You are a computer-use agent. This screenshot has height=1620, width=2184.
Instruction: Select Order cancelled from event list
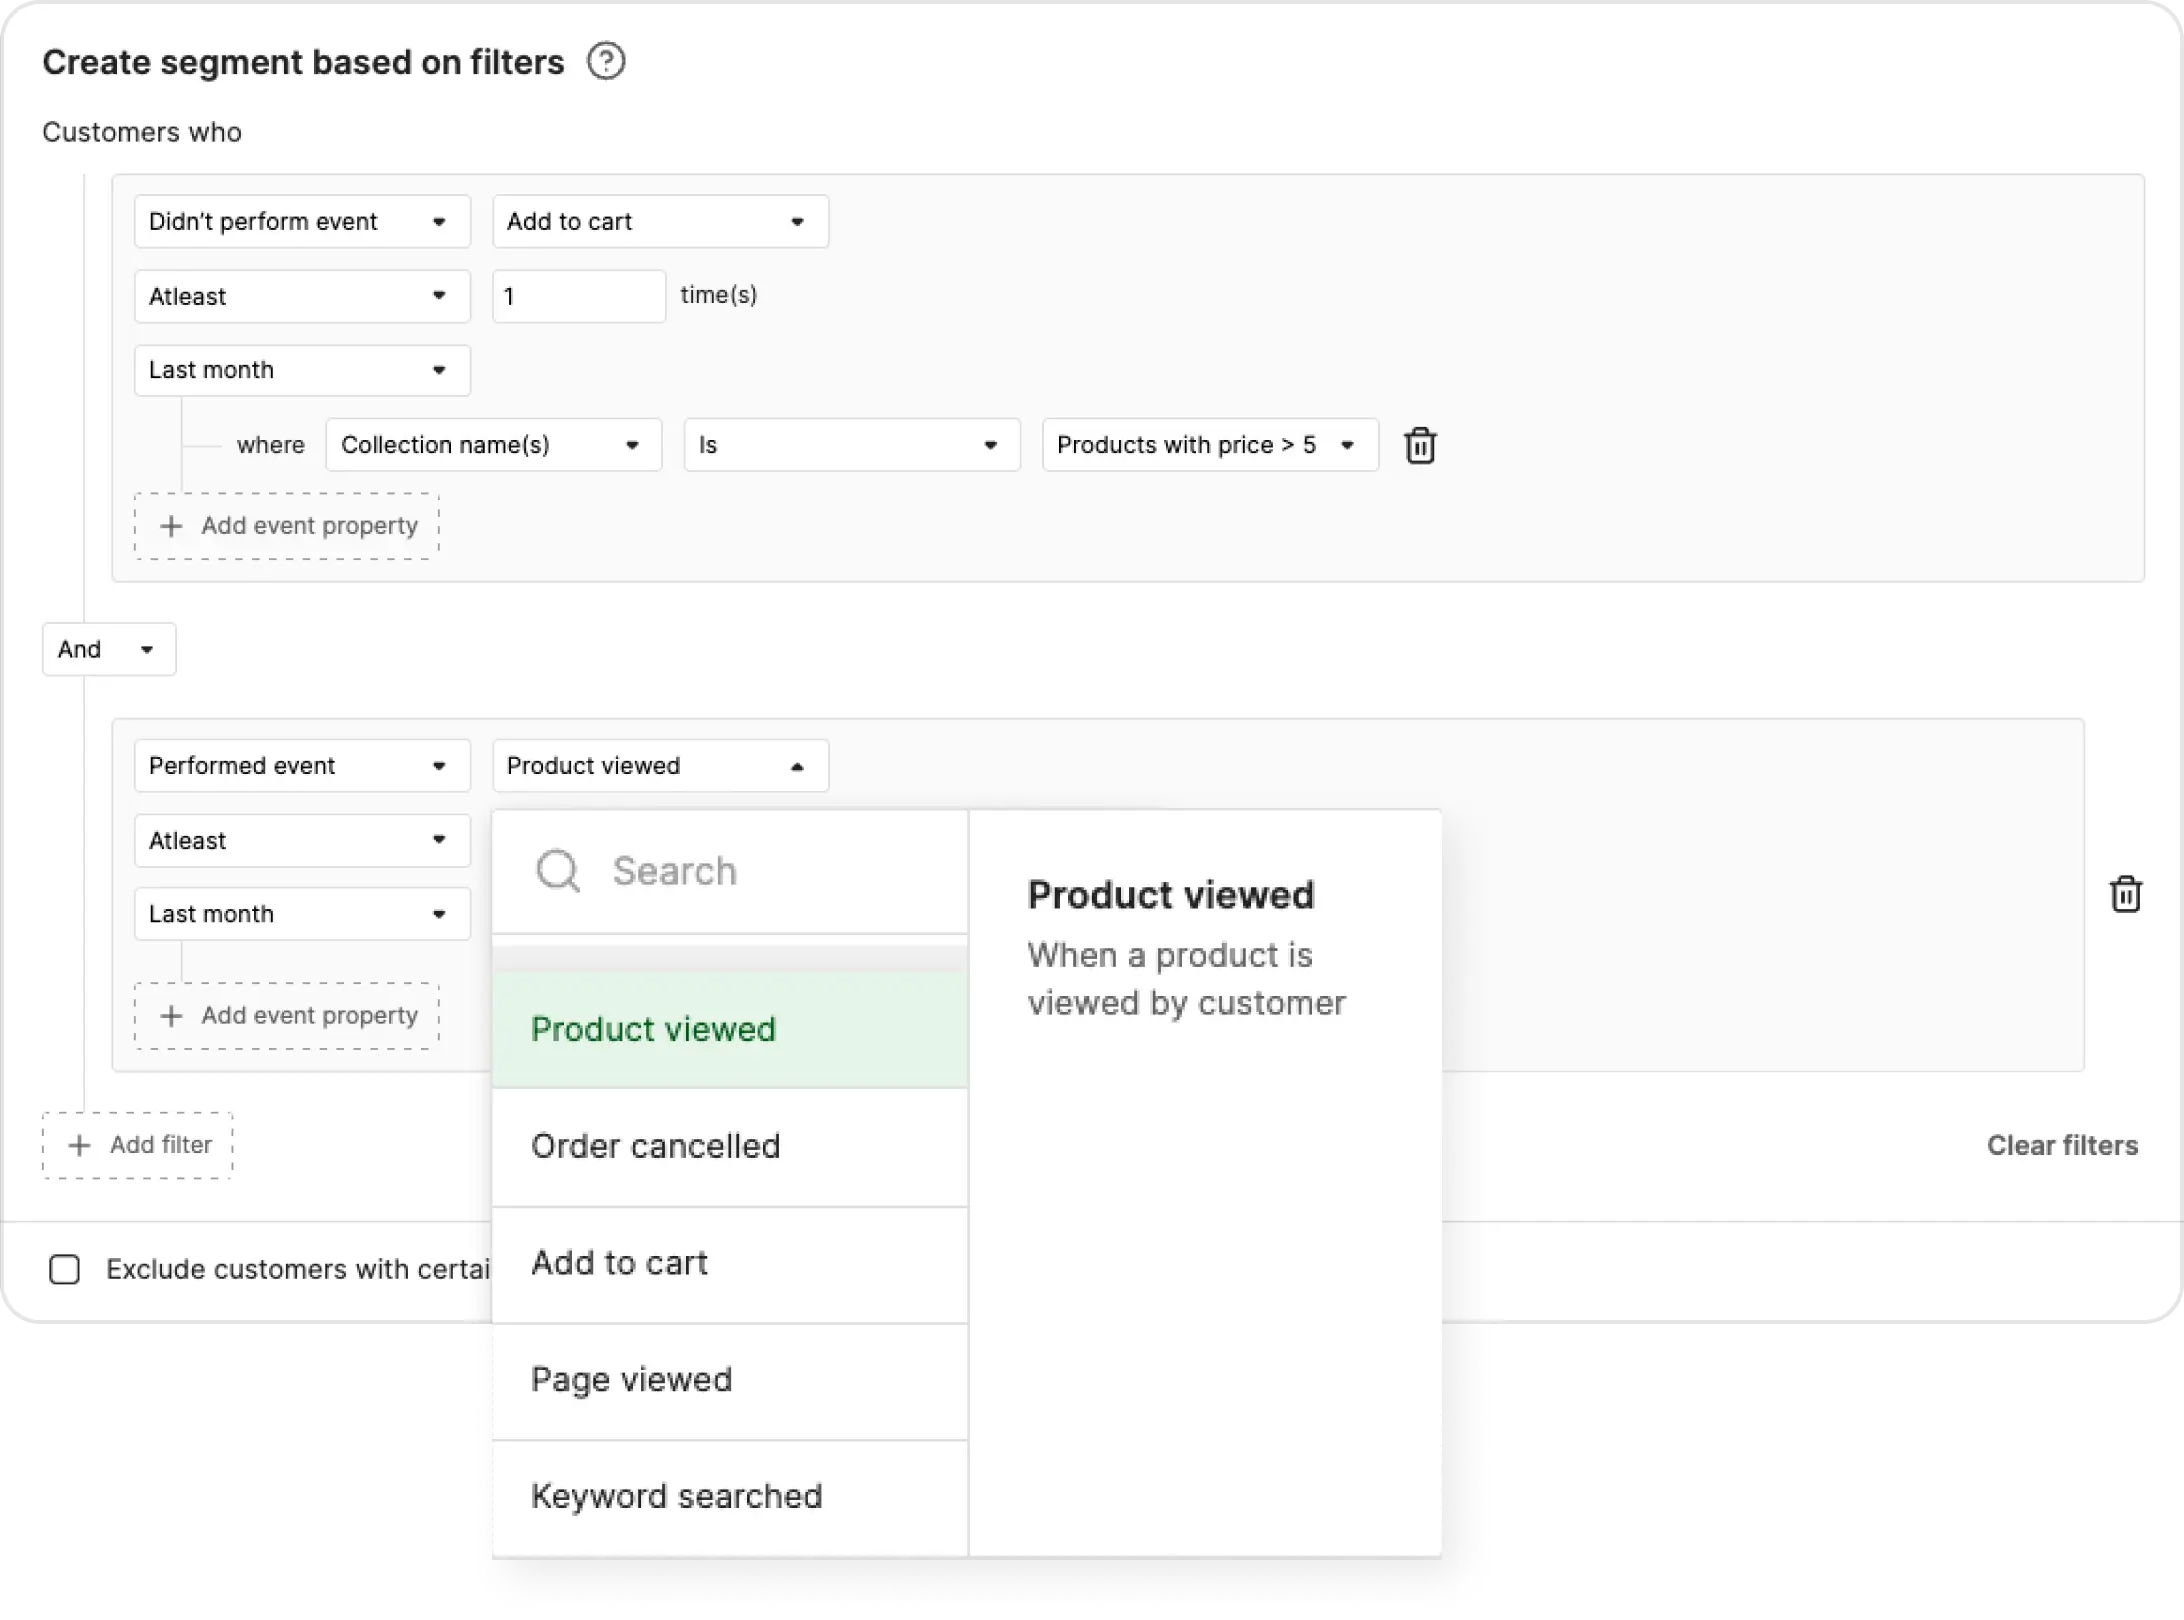tap(656, 1146)
